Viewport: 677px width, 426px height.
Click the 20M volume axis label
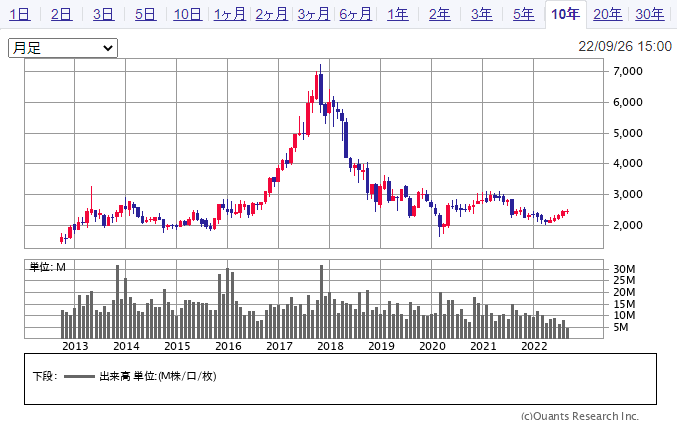624,292
